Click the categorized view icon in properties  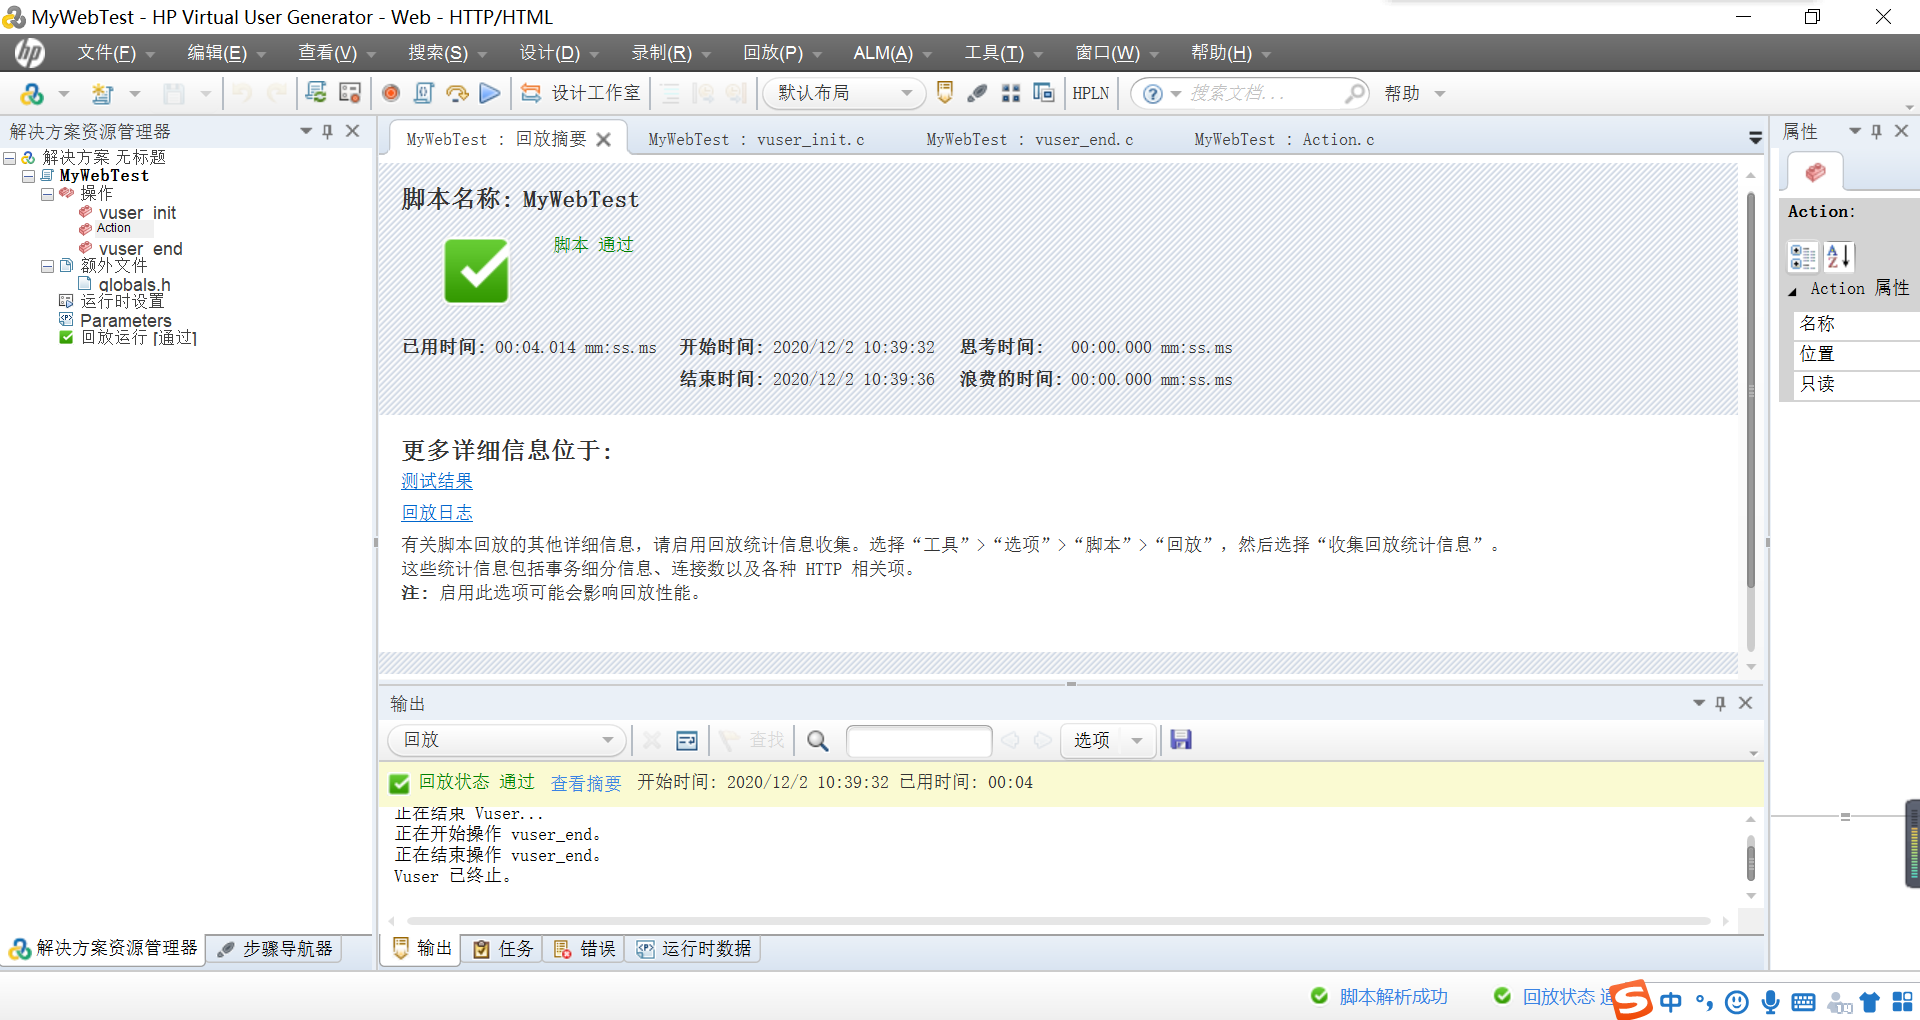tap(1803, 257)
